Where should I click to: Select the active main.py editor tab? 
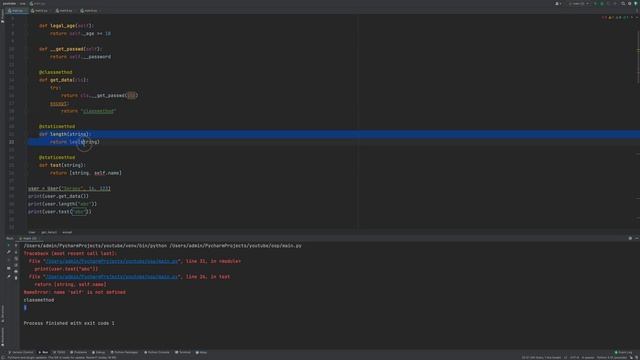click(x=16, y=11)
